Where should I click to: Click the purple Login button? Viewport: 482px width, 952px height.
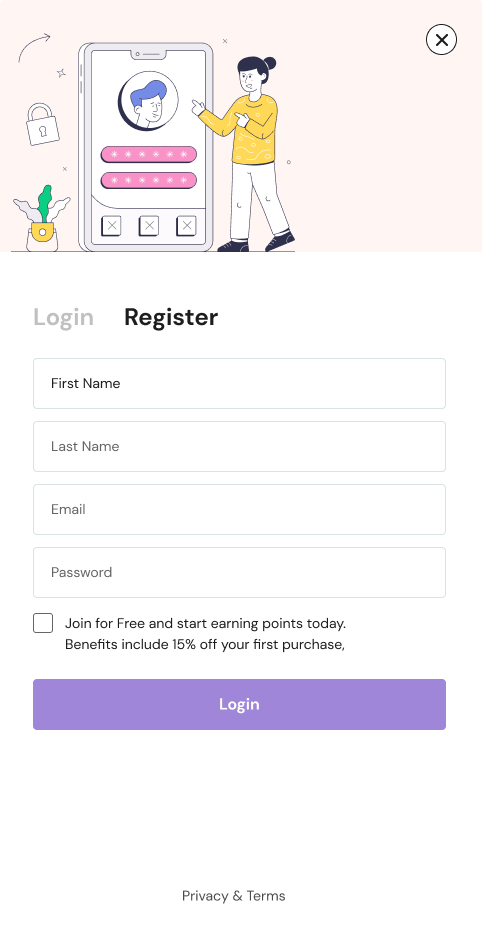click(239, 704)
